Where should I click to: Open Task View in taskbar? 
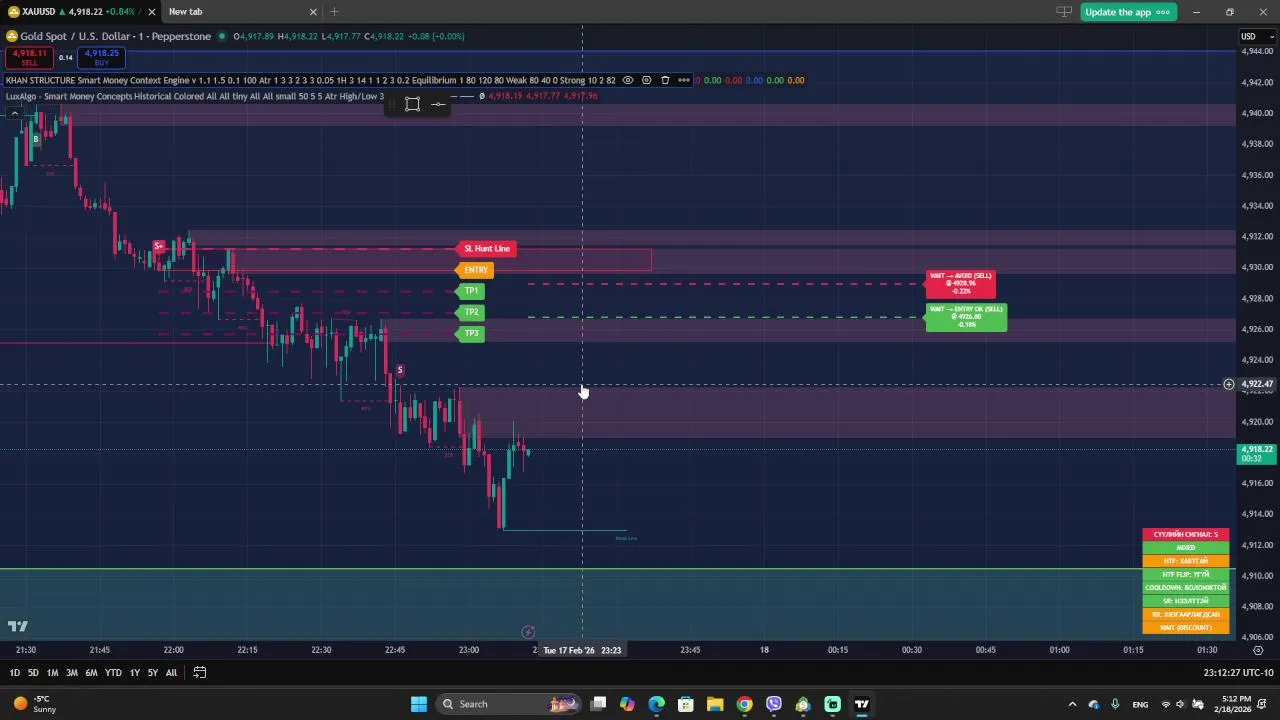[598, 704]
